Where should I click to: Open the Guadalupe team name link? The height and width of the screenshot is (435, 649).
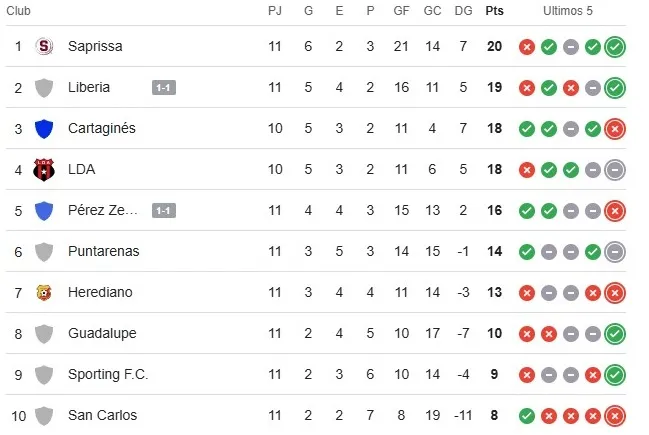[102, 334]
